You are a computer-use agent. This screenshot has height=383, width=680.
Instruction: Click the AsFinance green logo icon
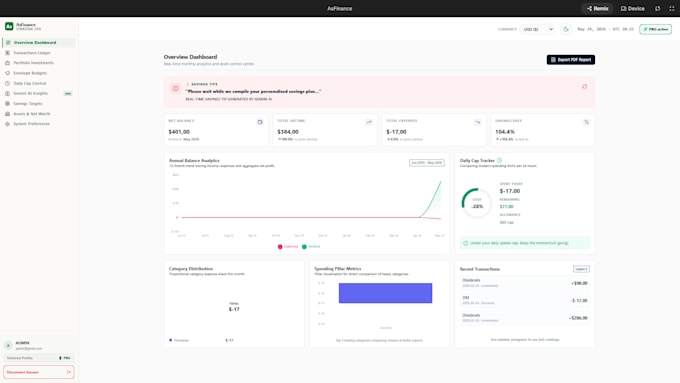[x=9, y=26]
